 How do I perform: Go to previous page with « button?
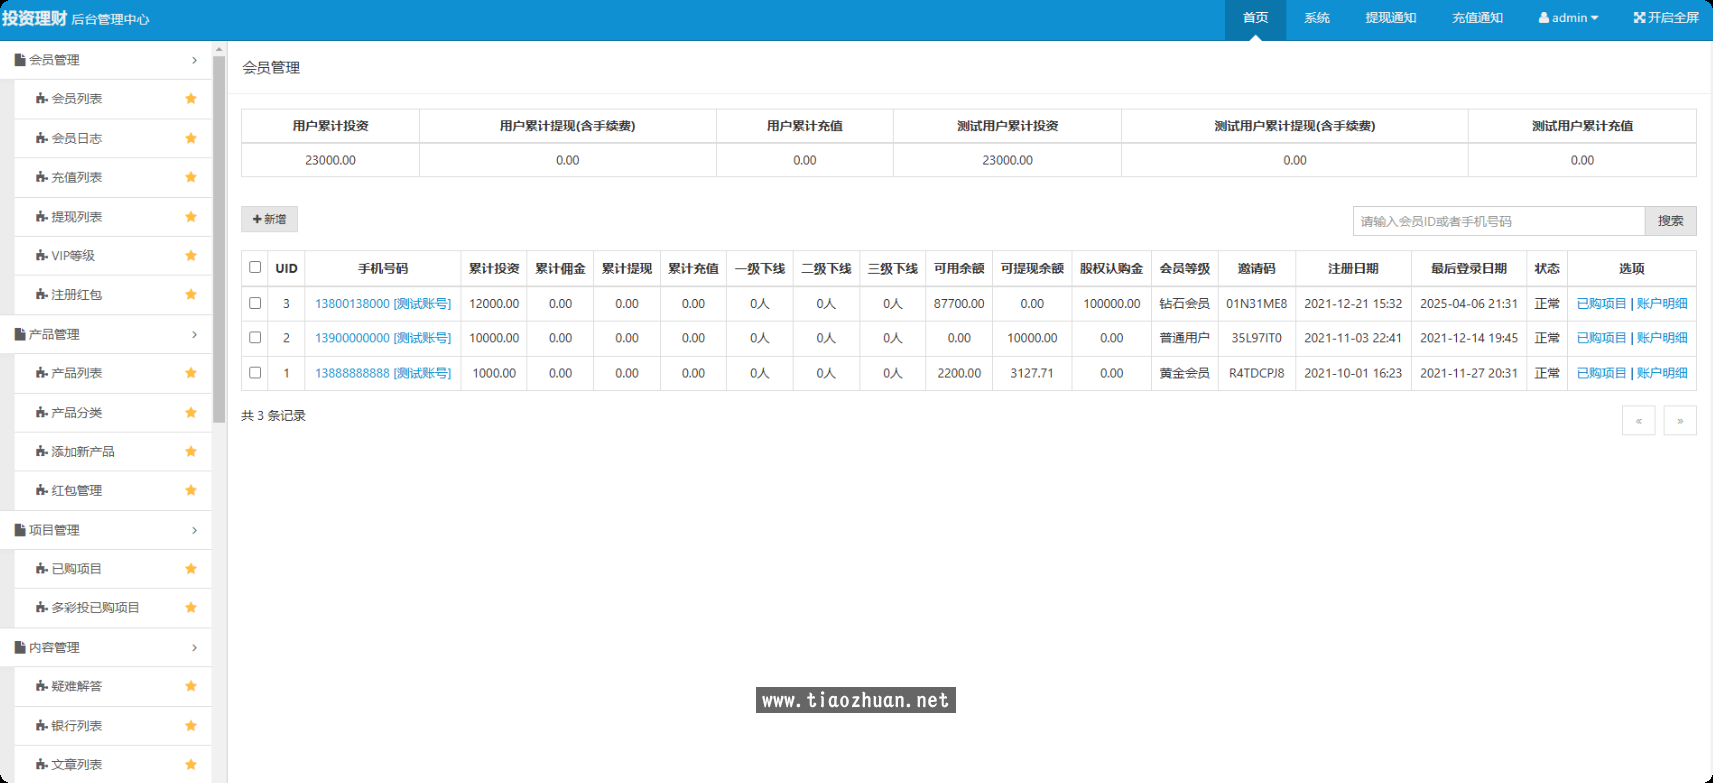coord(1638,421)
